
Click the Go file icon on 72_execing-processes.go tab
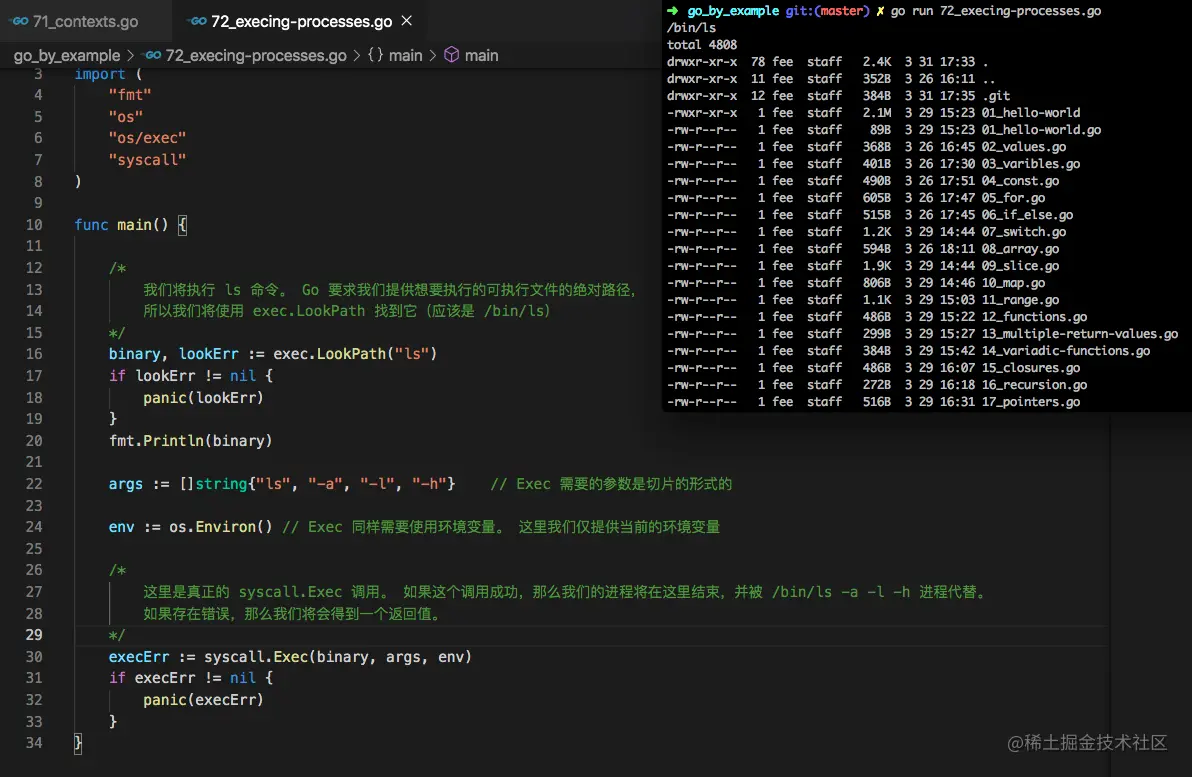(x=198, y=21)
